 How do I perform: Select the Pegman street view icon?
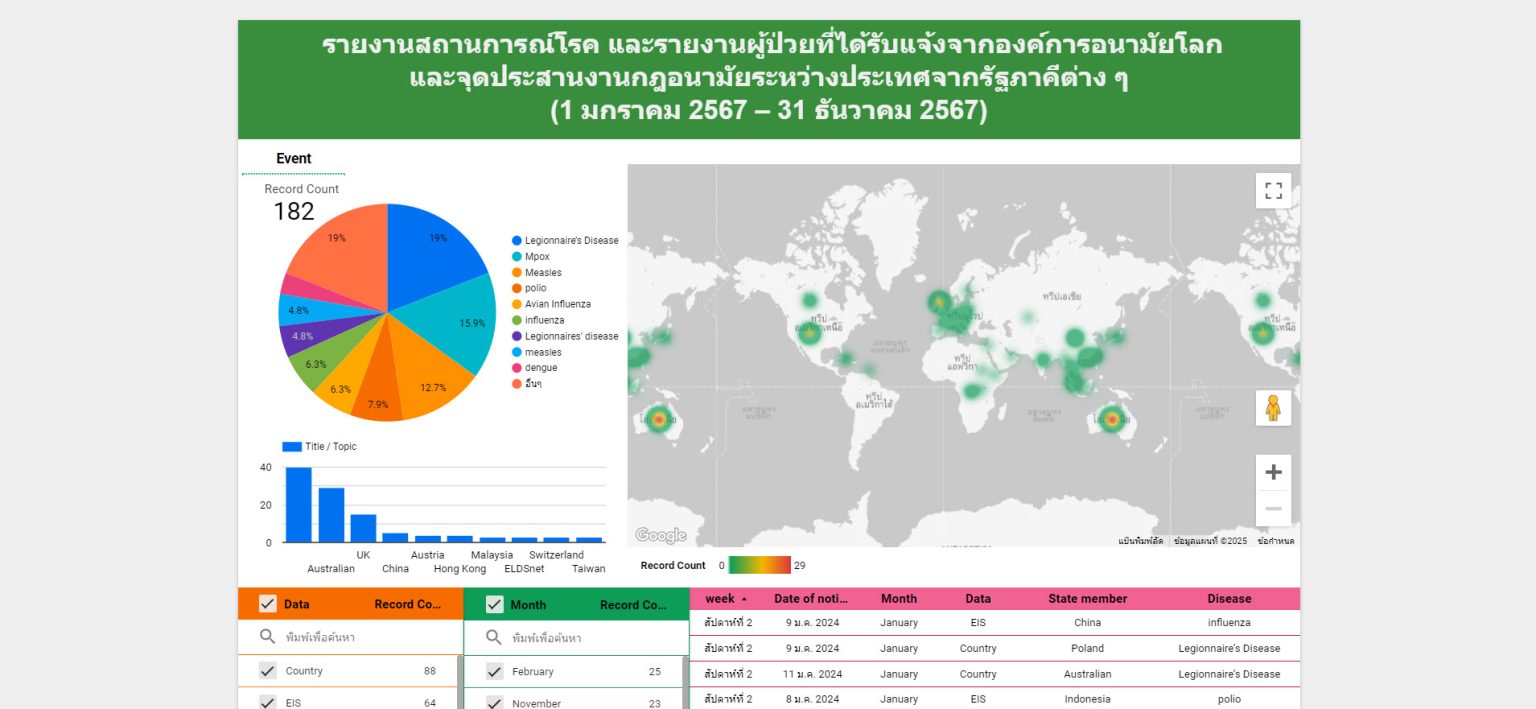[x=1273, y=407]
